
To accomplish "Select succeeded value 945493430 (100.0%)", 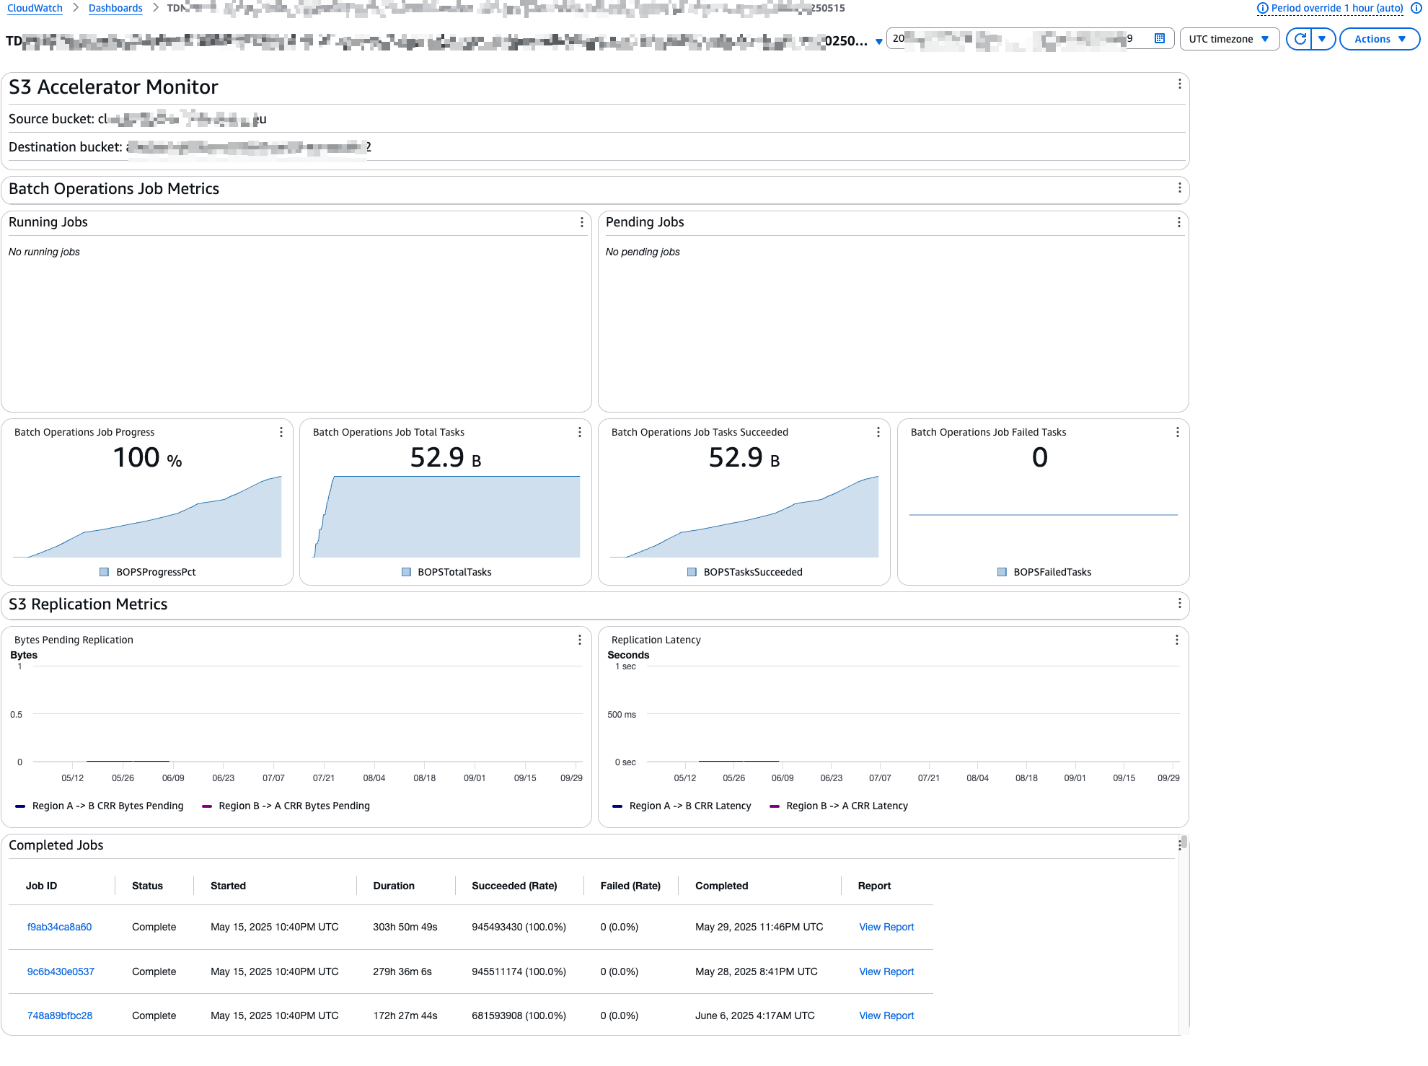I will 519,927.
